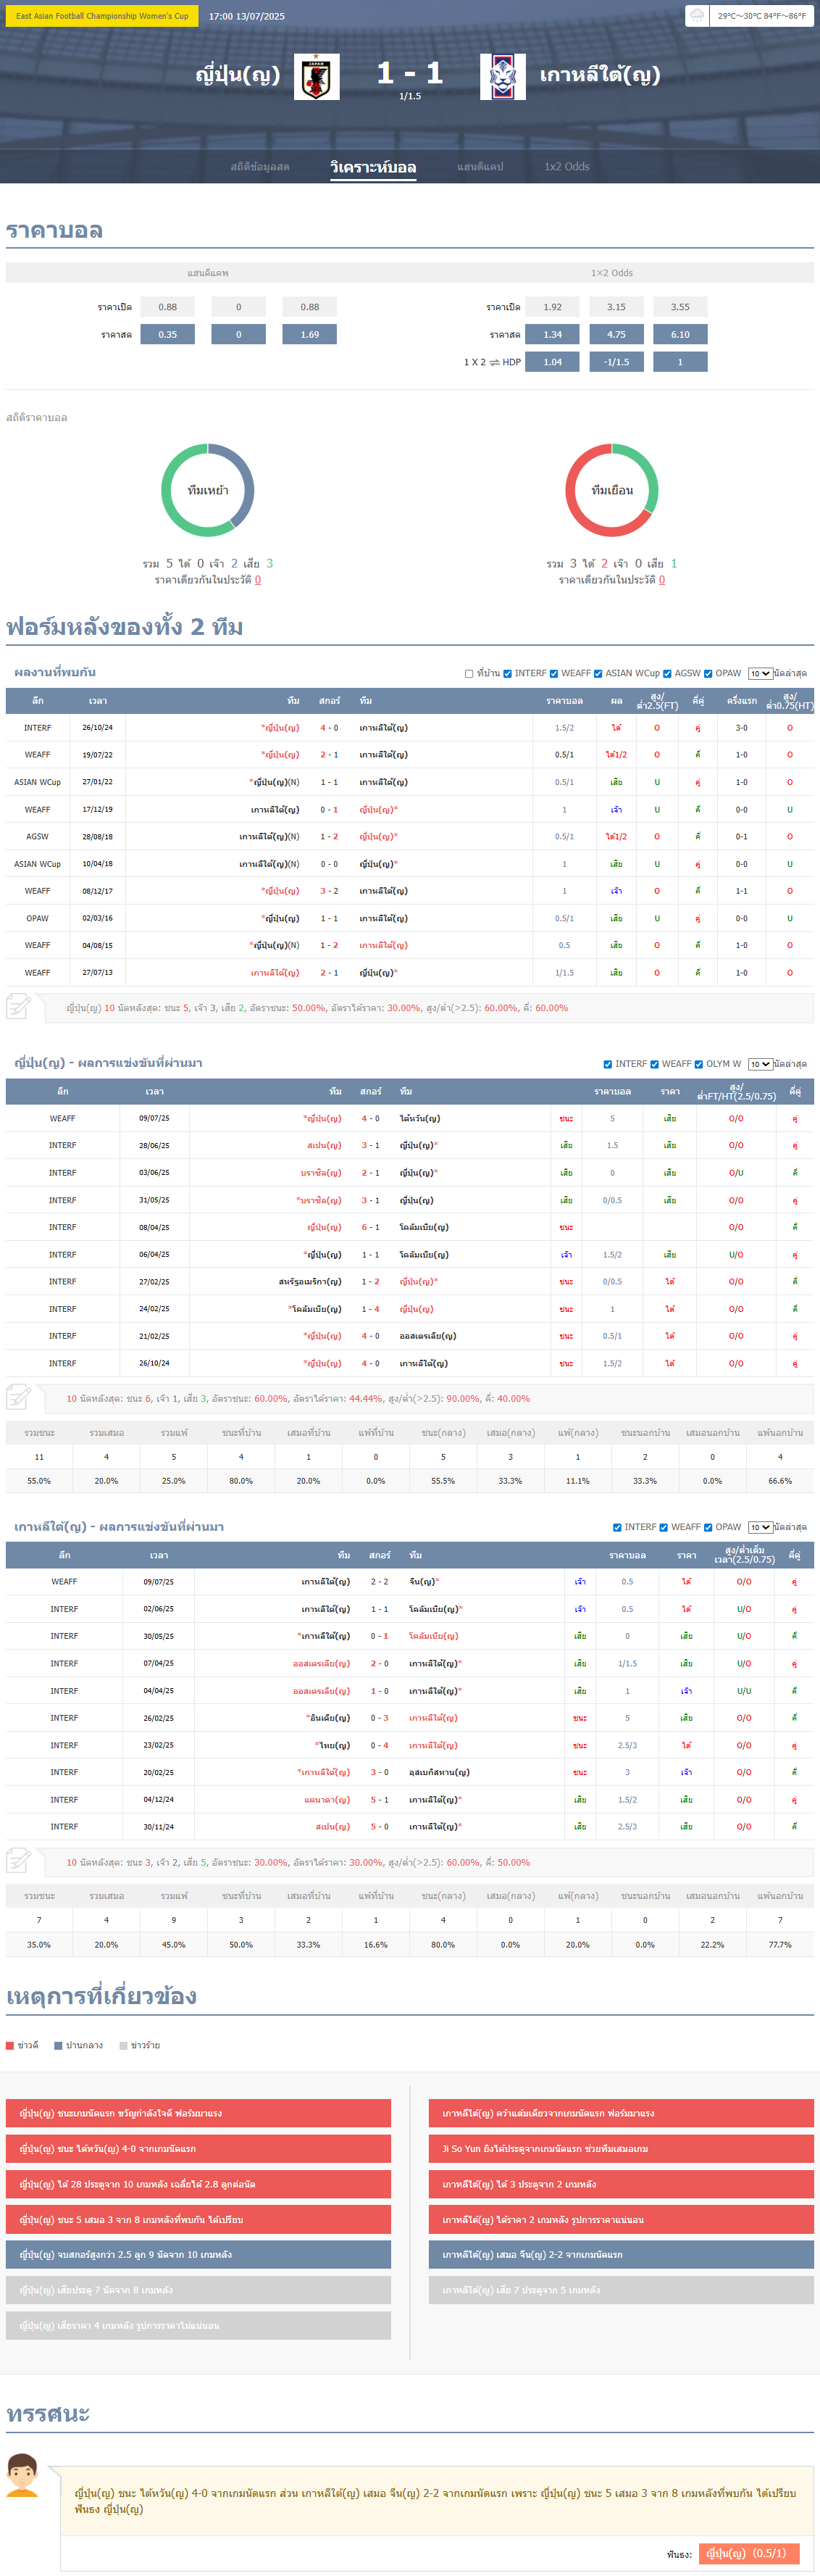Uncheck INTERF in head-to-head filters
The width and height of the screenshot is (820, 2576).
[x=508, y=674]
